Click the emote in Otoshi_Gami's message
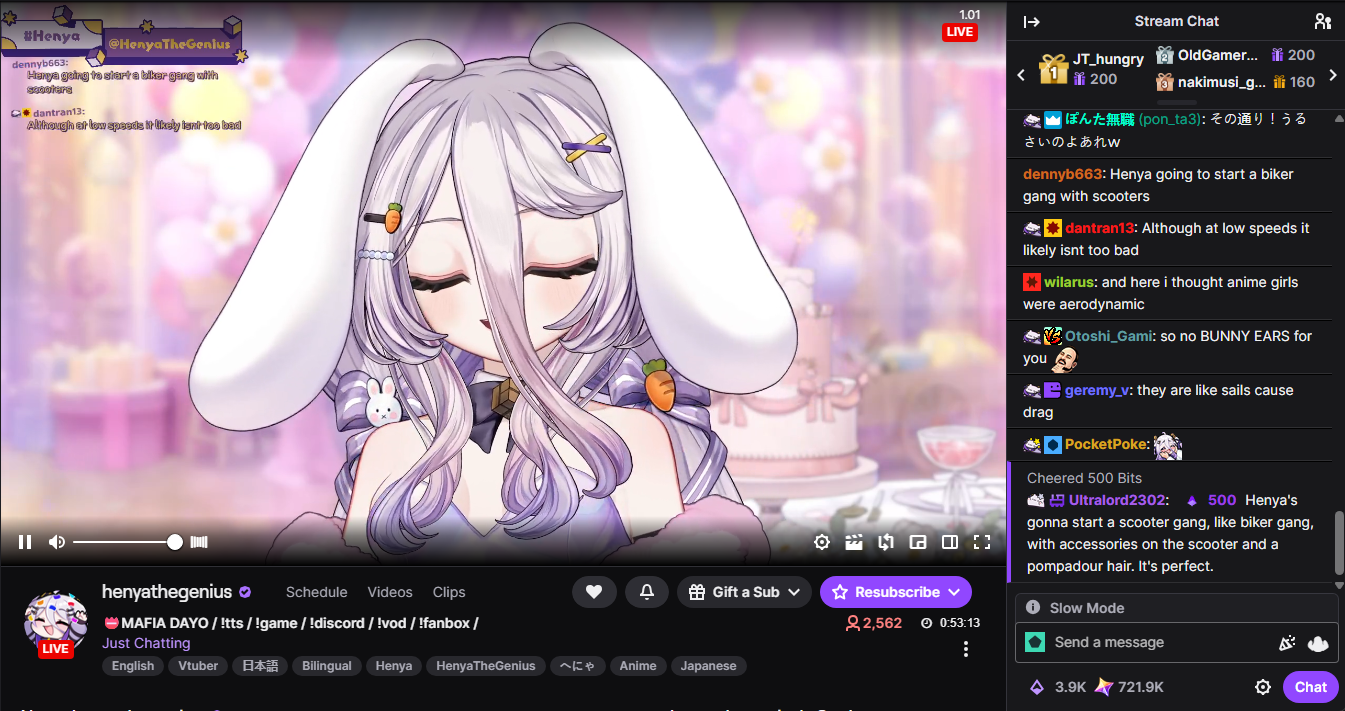Viewport: 1345px width, 711px height. tap(1065, 360)
